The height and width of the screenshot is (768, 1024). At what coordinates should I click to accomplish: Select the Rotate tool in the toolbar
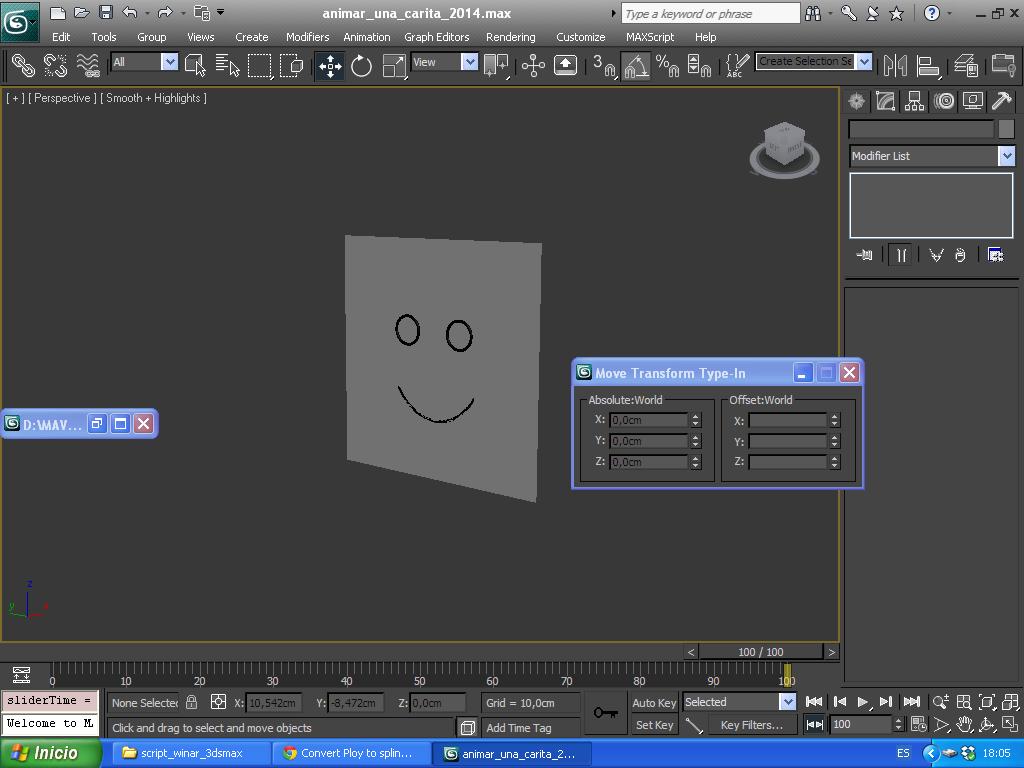pyautogui.click(x=361, y=66)
